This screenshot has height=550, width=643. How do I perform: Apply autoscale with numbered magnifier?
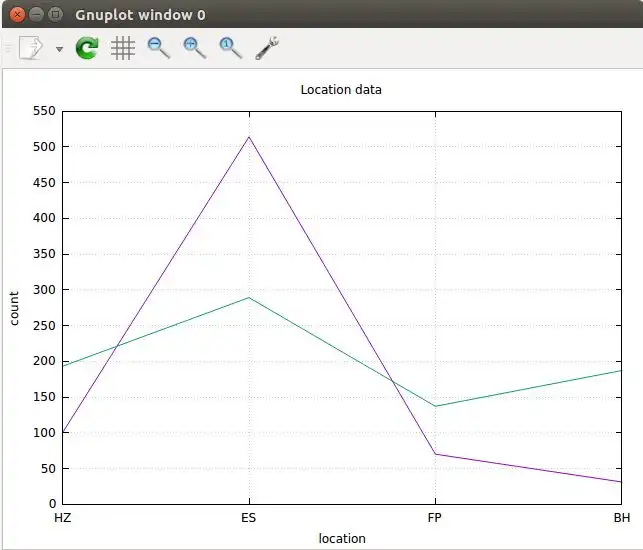coord(231,48)
